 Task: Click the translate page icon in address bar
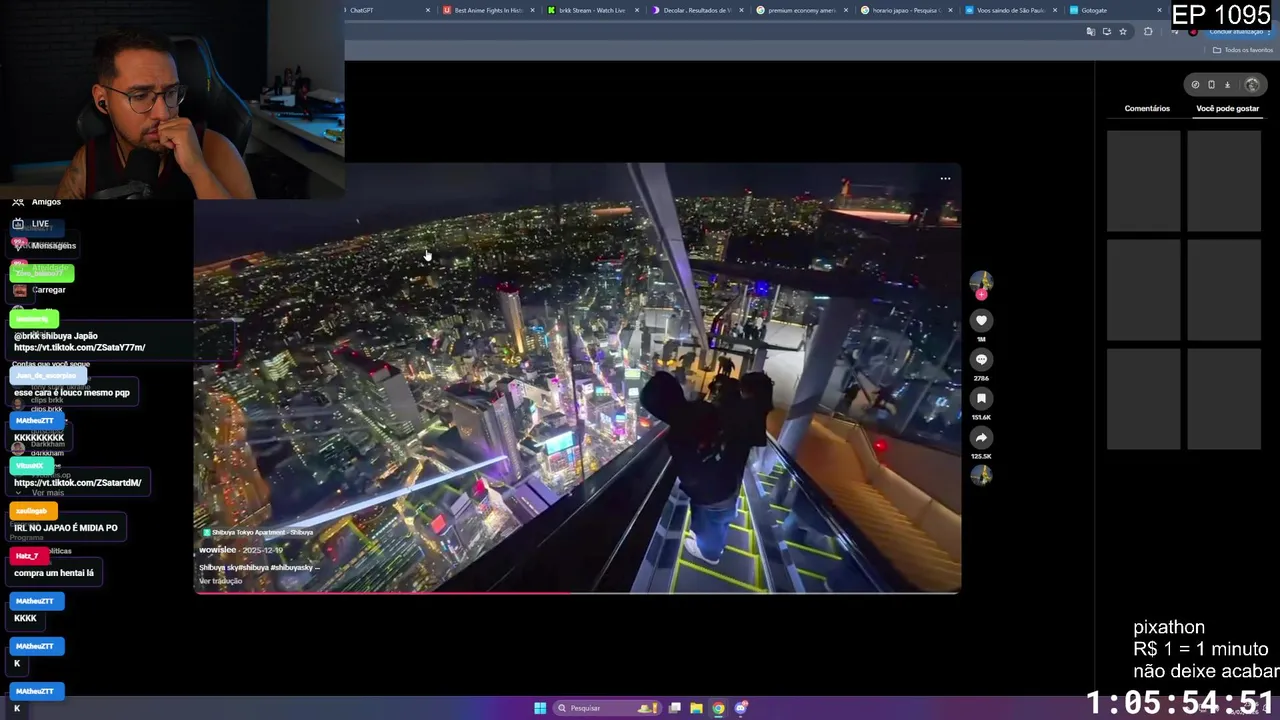click(x=1090, y=32)
